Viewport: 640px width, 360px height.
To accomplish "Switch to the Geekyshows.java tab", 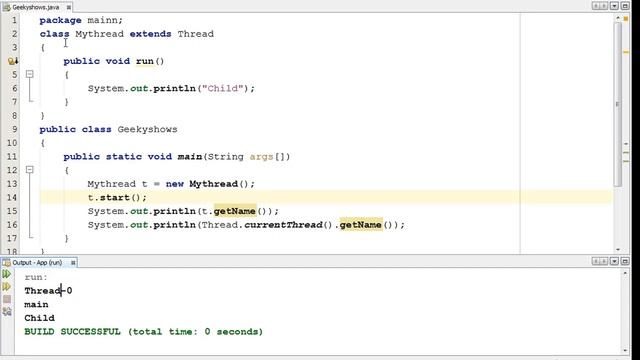I will pos(36,7).
